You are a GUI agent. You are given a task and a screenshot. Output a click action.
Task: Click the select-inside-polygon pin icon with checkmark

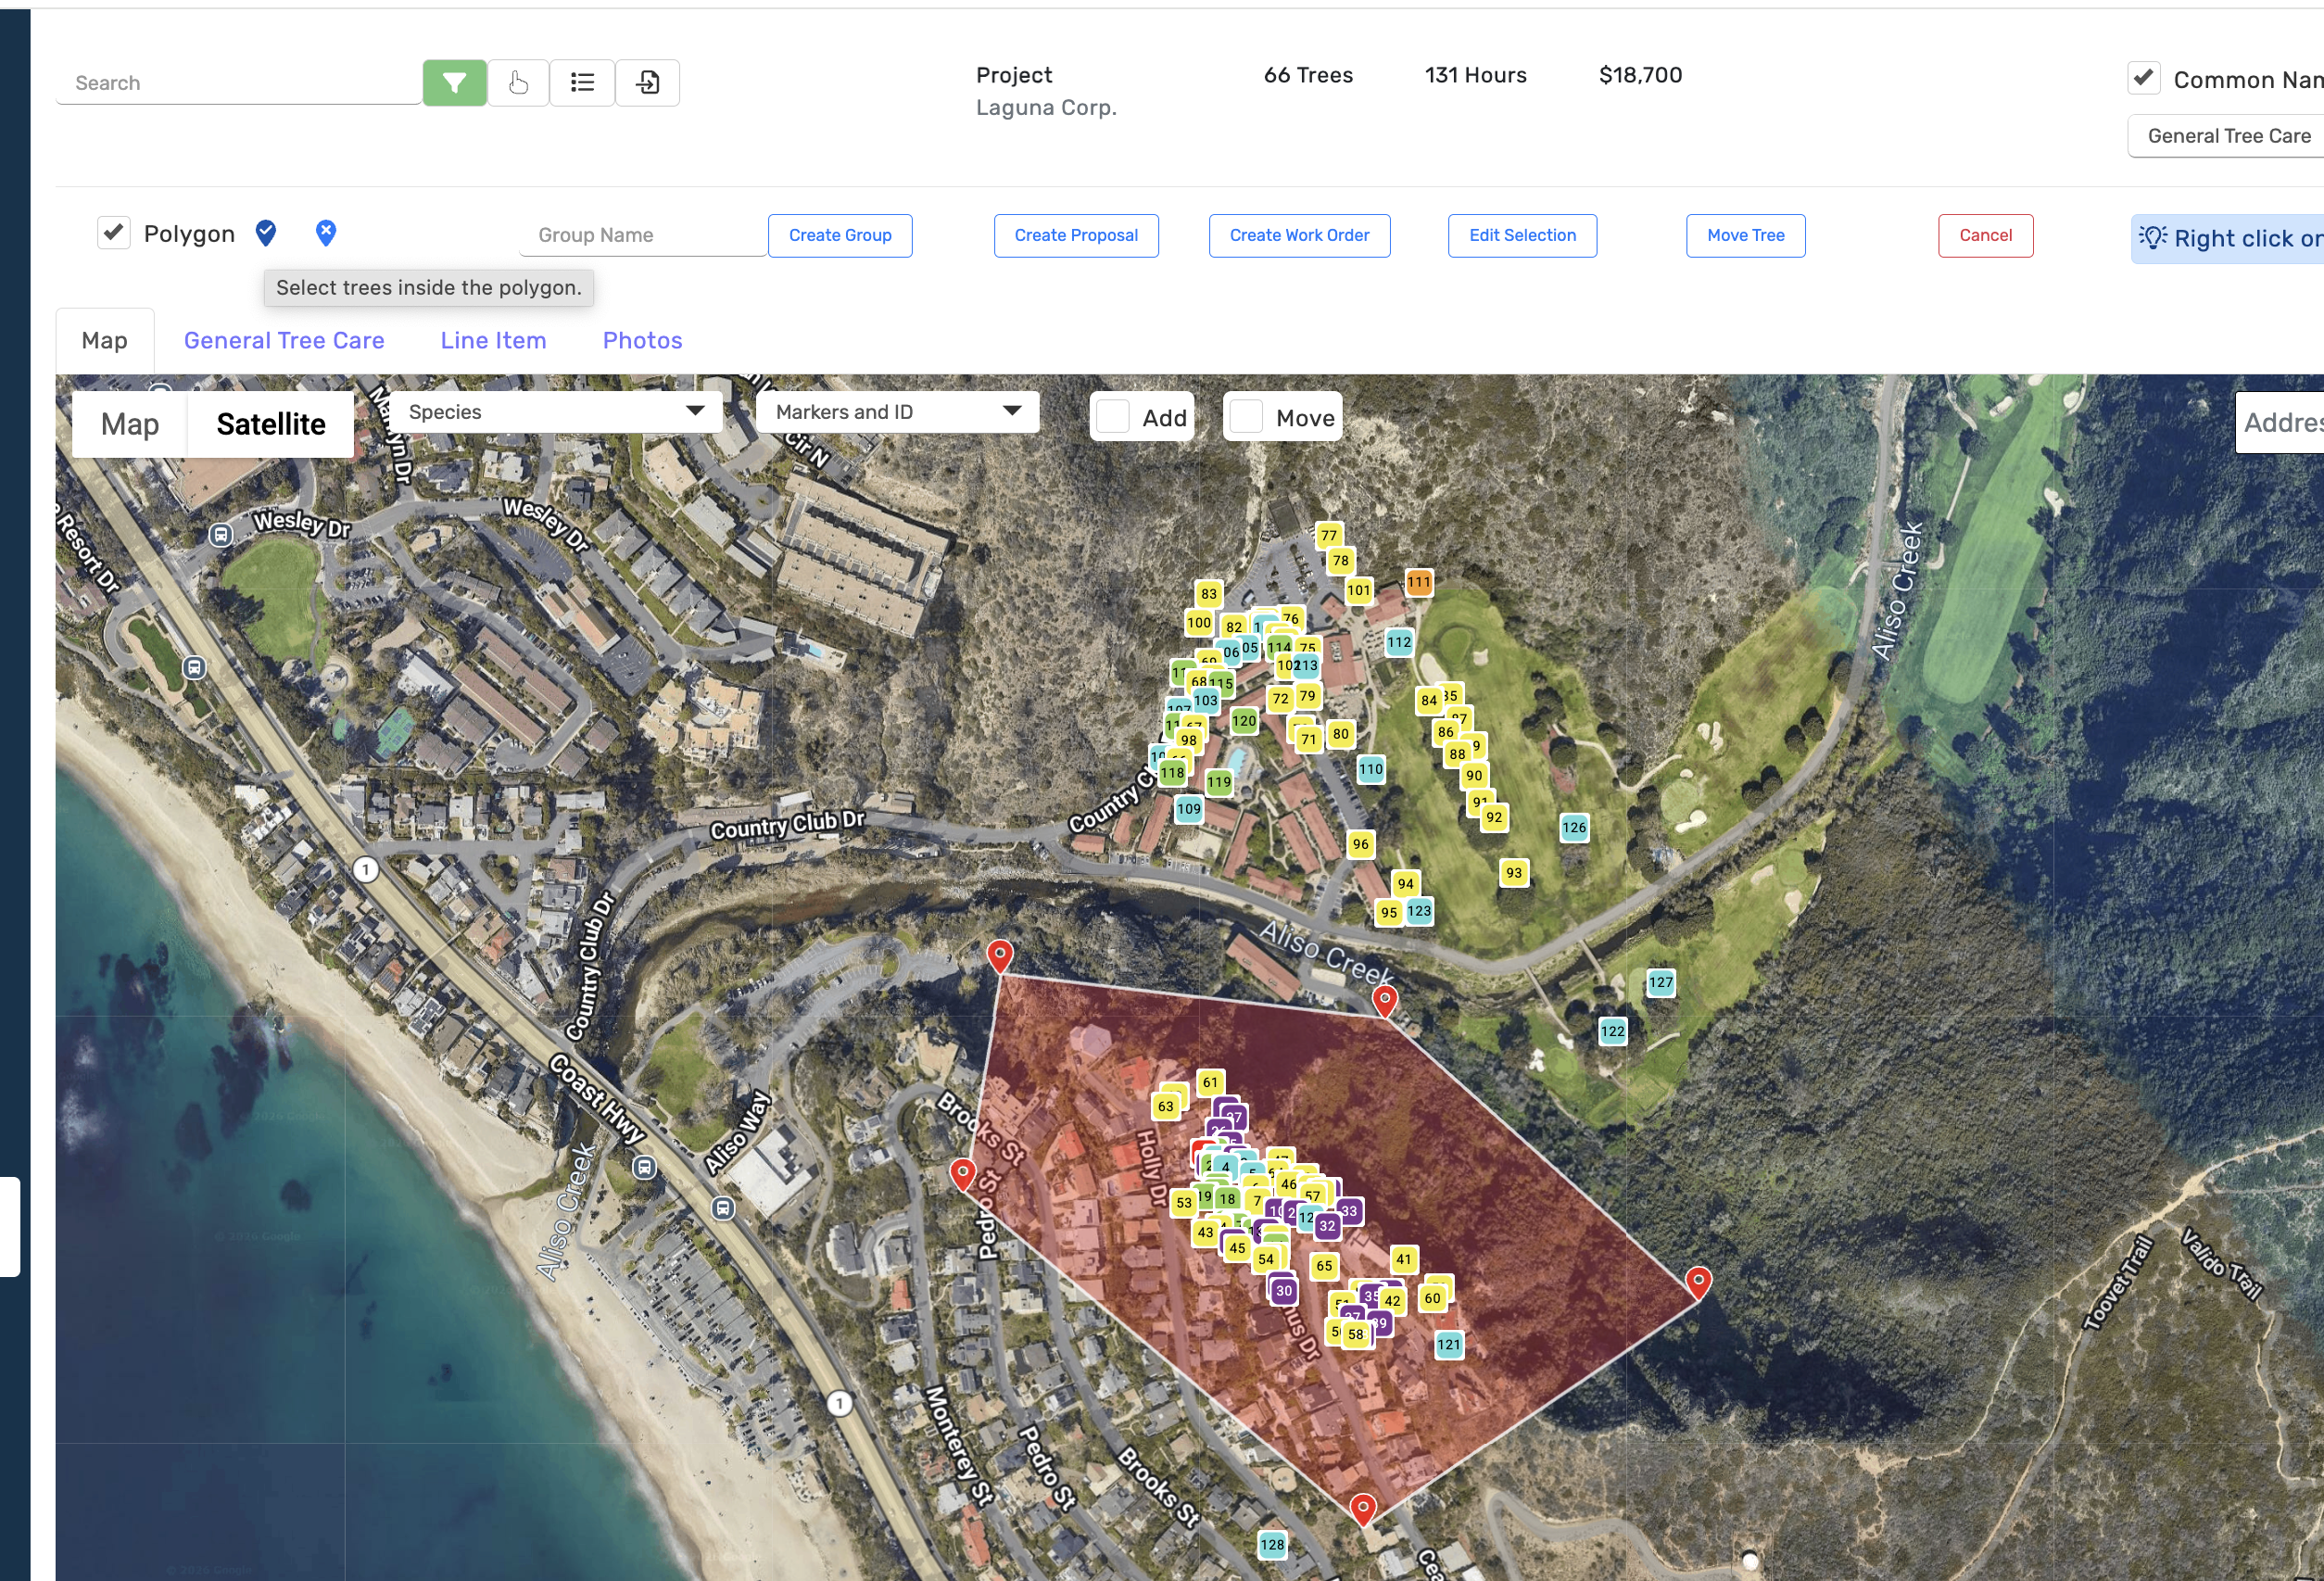tap(265, 233)
